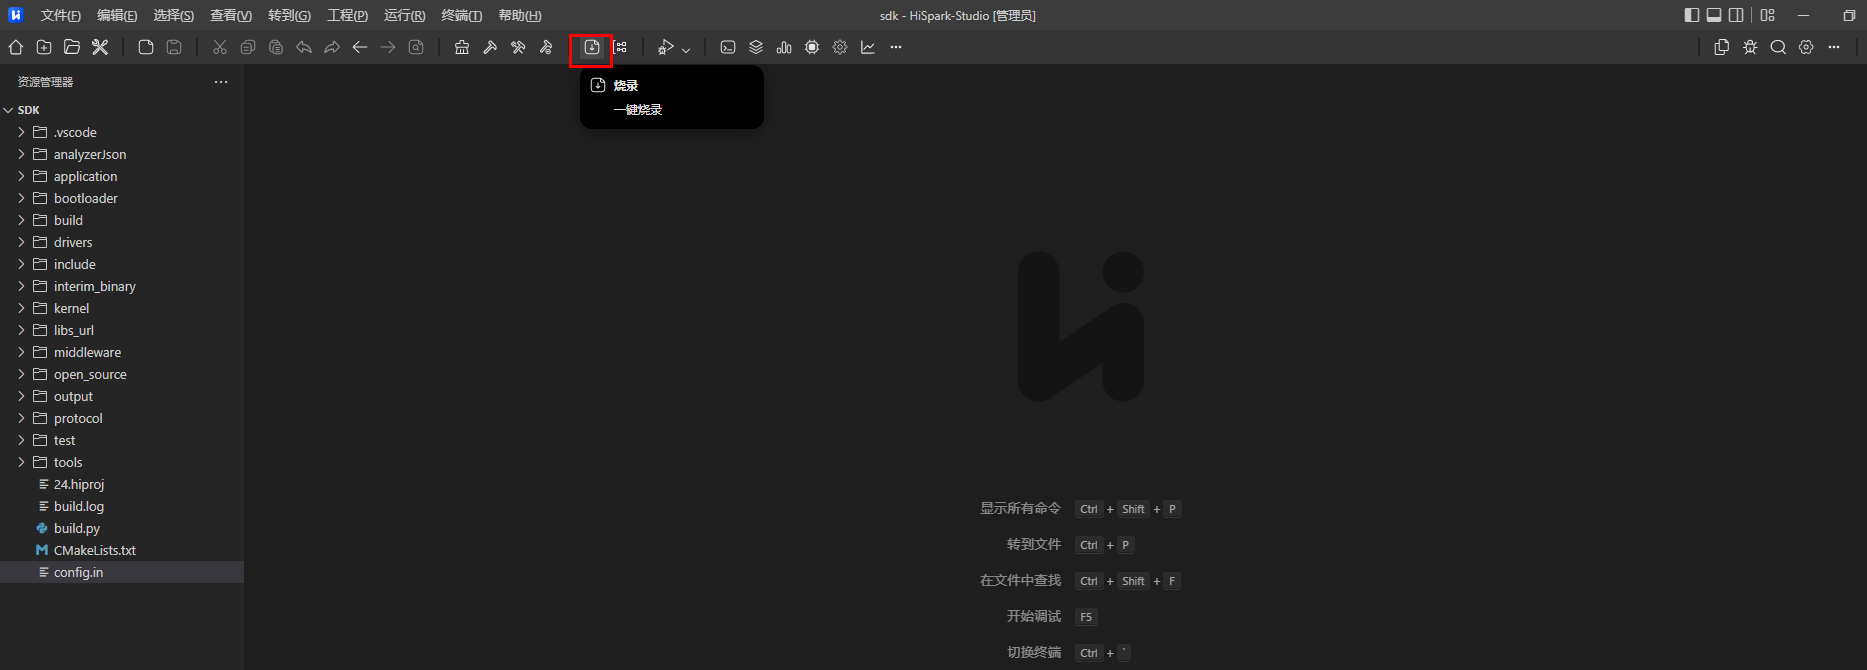Image resolution: width=1867 pixels, height=670 pixels.
Task: Open the debug run dropdown arrow
Action: [x=686, y=49]
